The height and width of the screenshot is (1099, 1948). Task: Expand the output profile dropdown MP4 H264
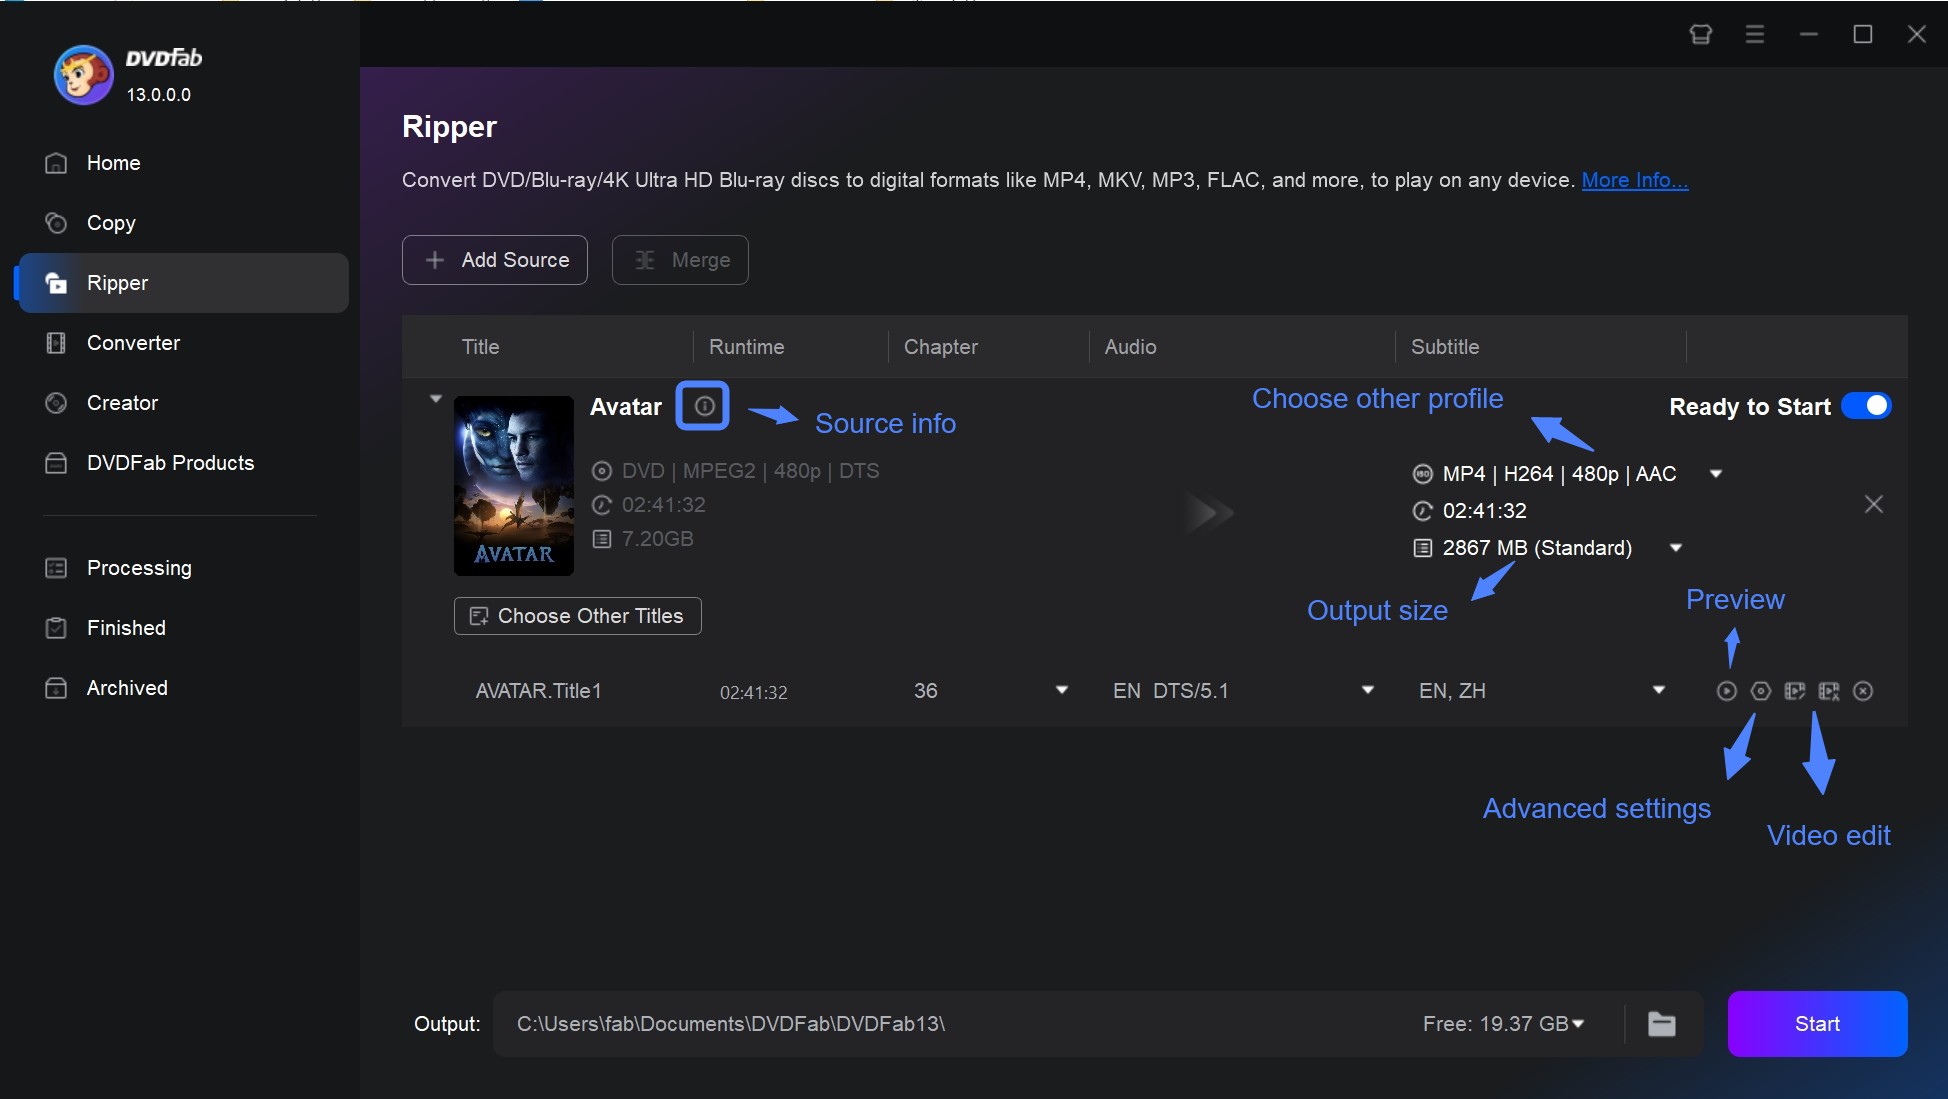[x=1718, y=473]
